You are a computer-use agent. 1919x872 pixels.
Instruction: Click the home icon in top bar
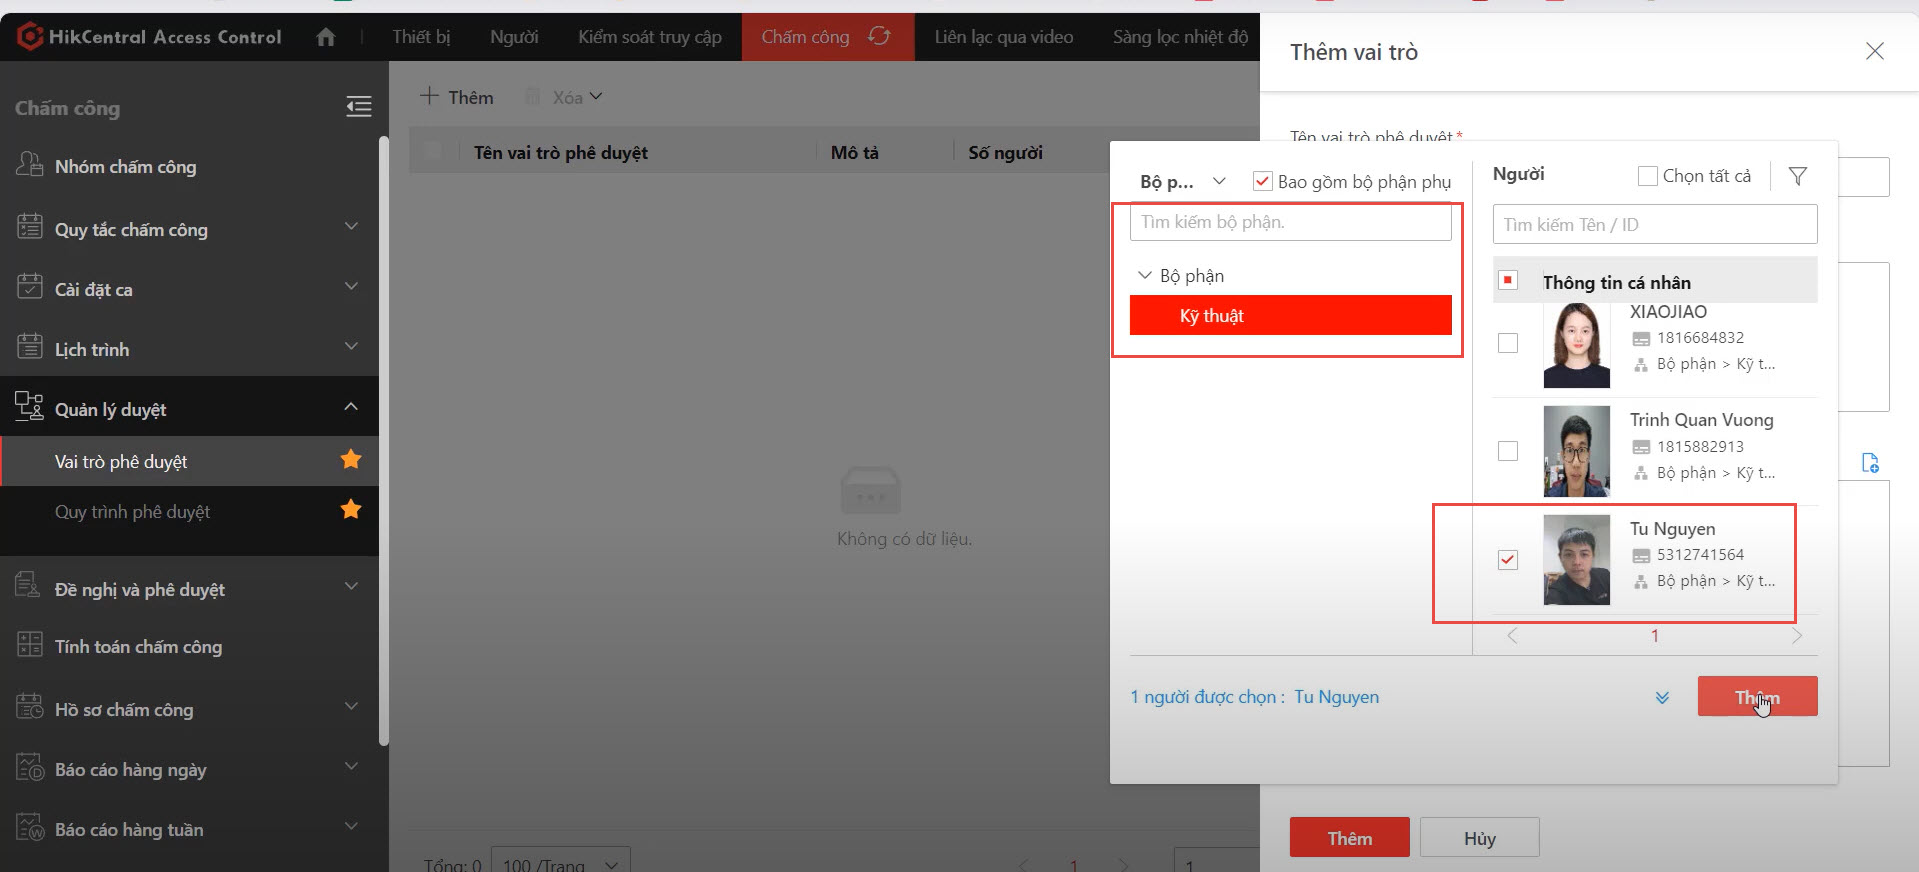(x=325, y=37)
